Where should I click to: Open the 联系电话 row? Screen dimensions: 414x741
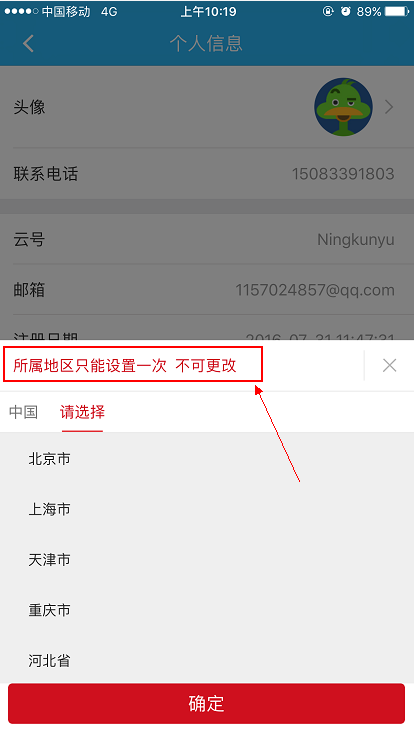coord(207,174)
